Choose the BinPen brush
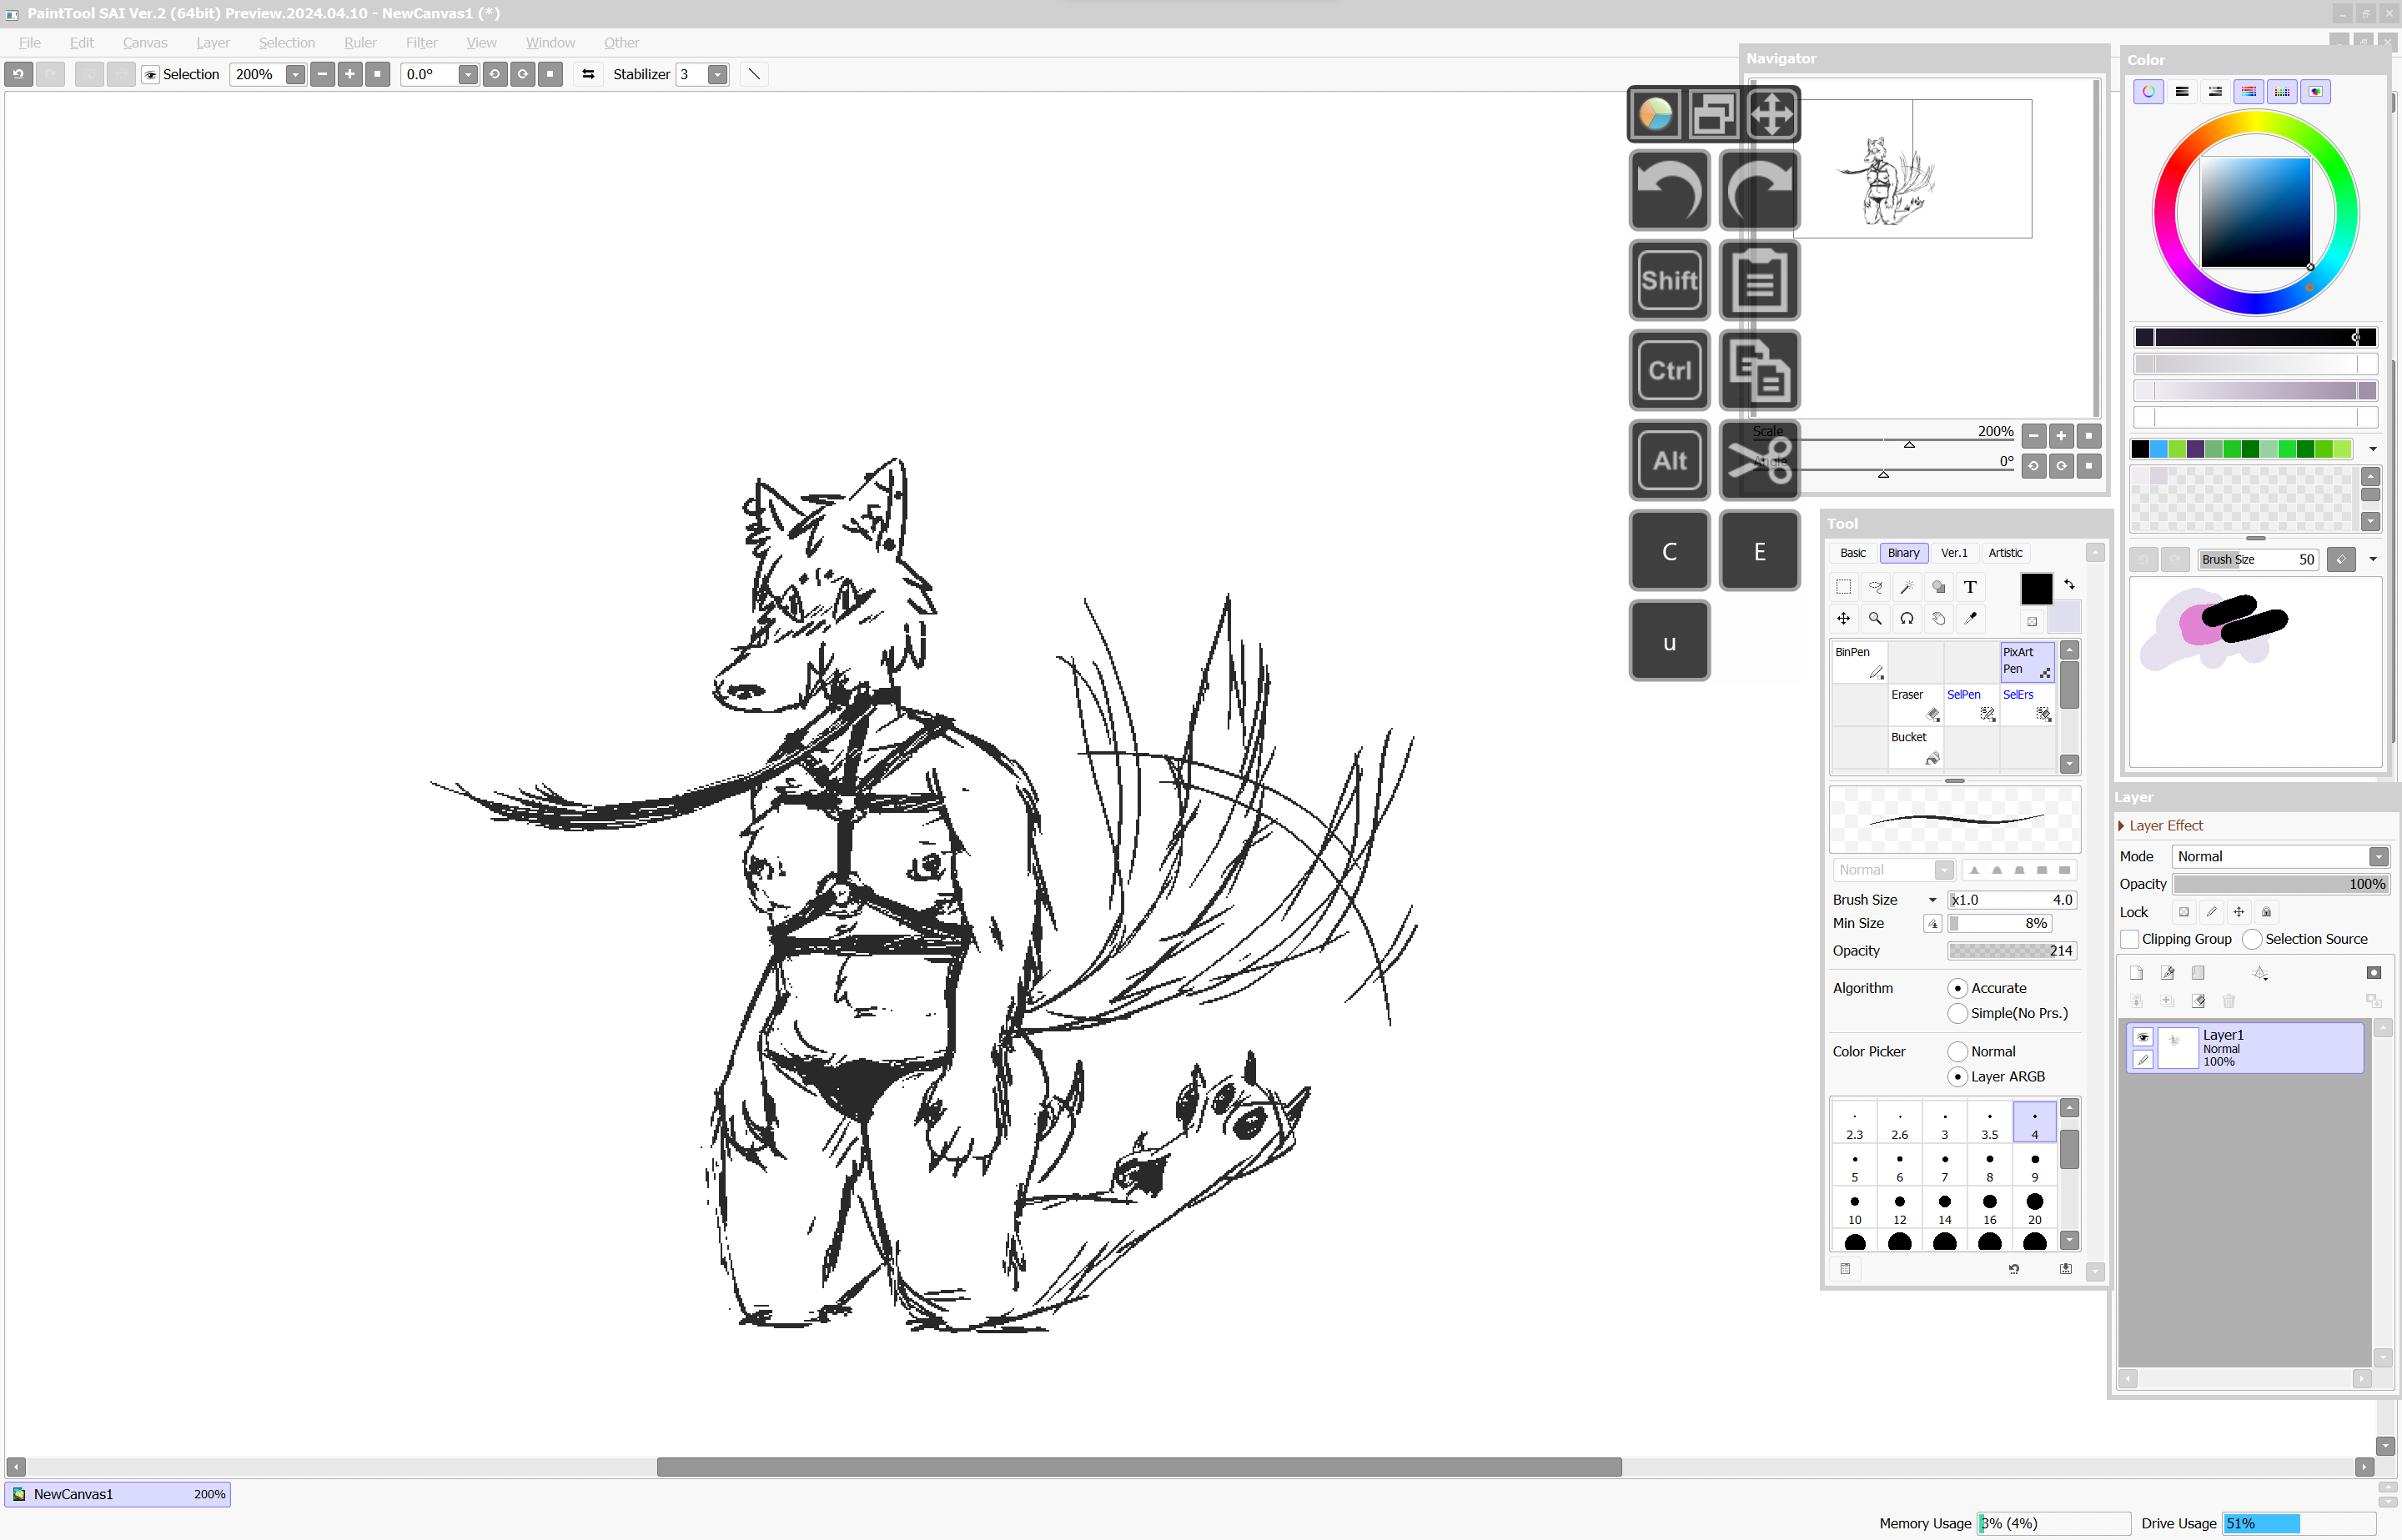 pyautogui.click(x=1859, y=663)
